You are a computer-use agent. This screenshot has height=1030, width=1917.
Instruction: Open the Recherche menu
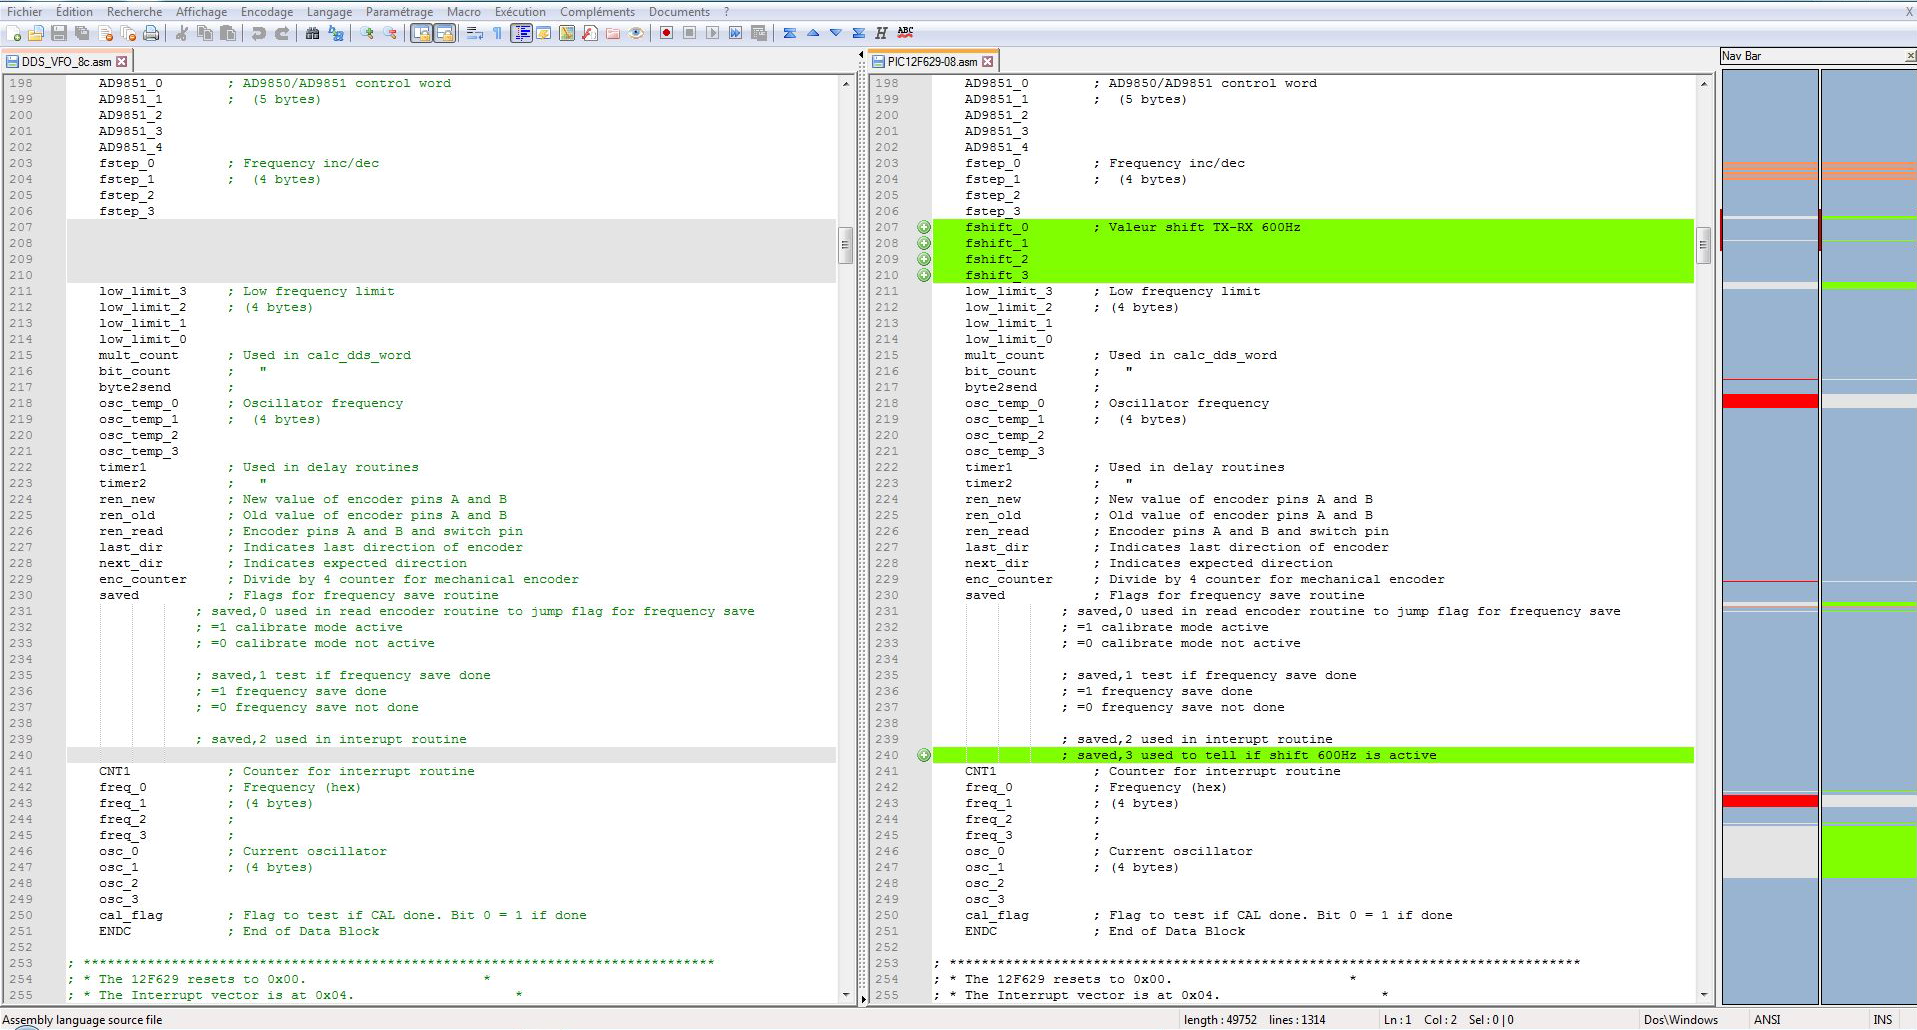[x=134, y=12]
